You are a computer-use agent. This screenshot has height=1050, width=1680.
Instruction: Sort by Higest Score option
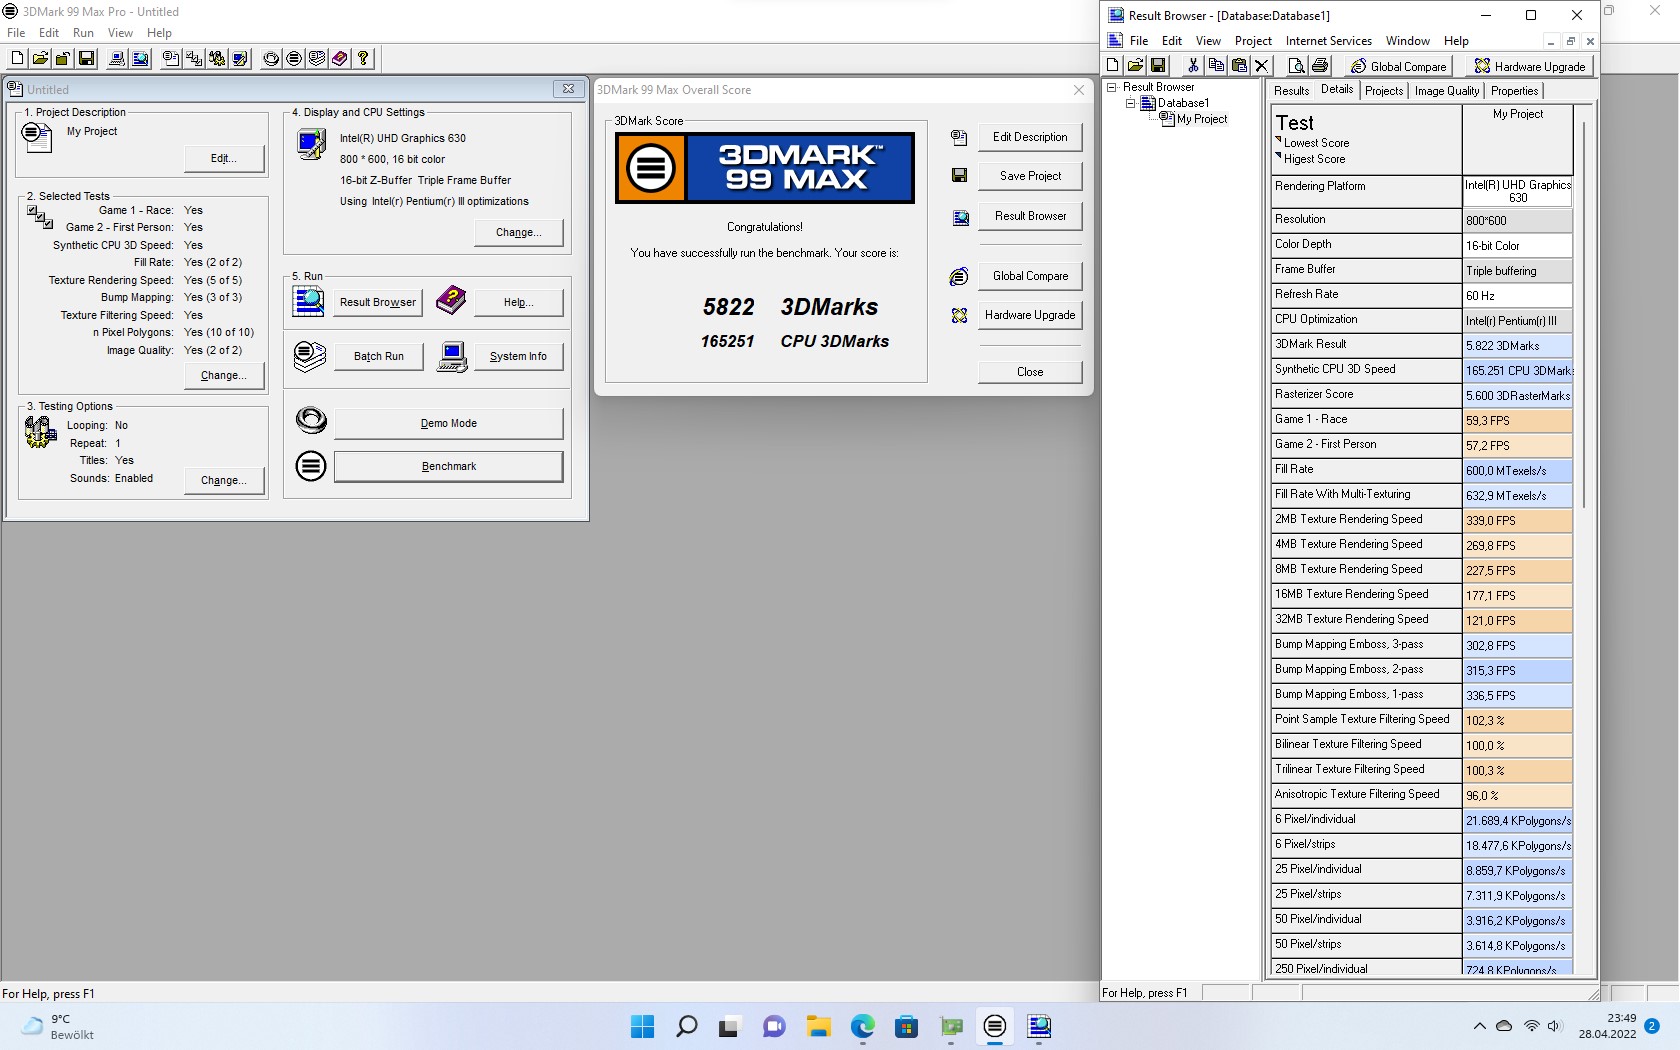coord(1314,159)
